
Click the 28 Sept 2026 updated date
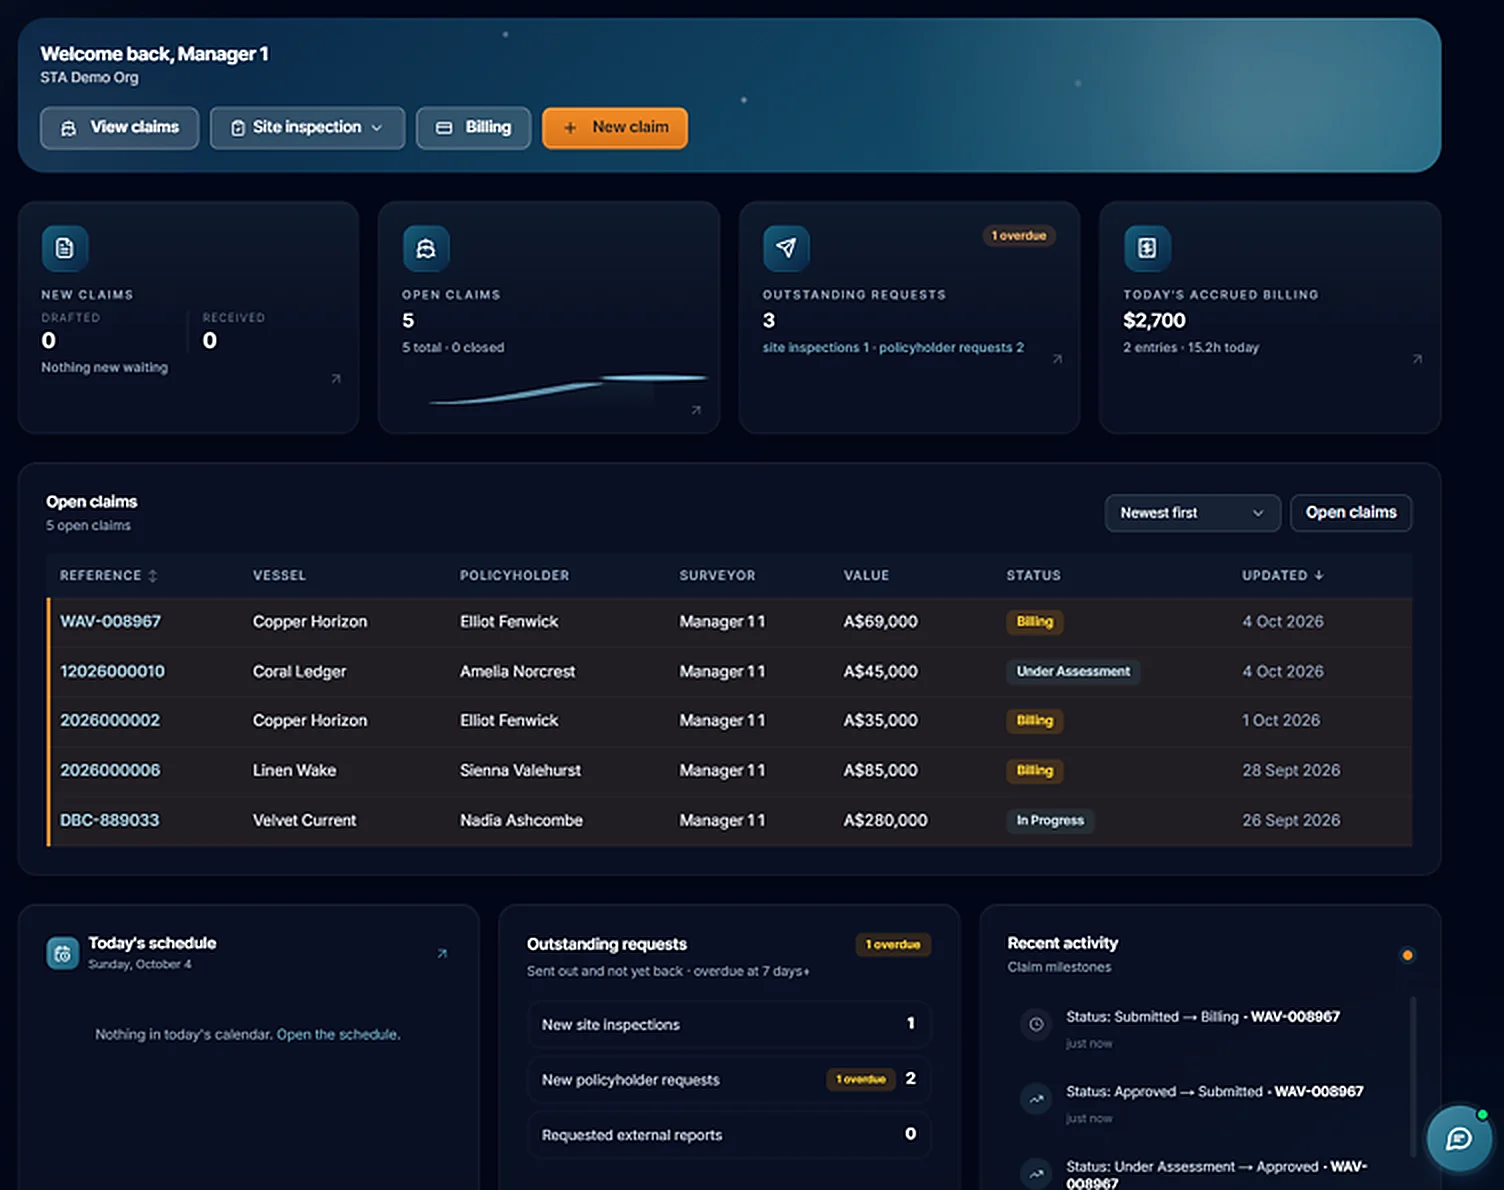pyautogui.click(x=1291, y=771)
